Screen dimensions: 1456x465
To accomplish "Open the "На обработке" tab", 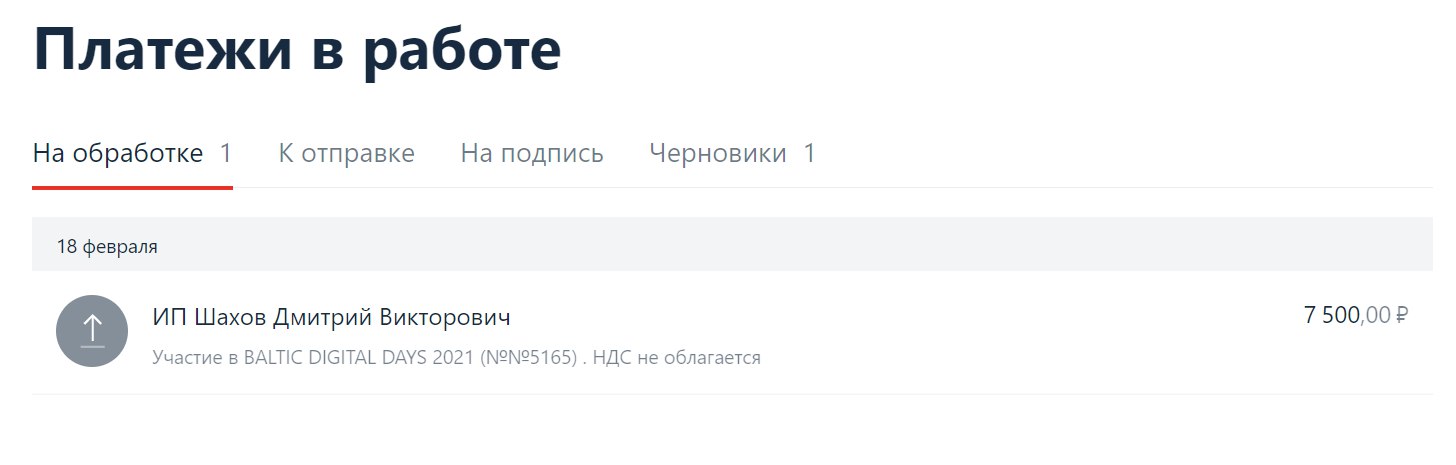I will coord(118,154).
